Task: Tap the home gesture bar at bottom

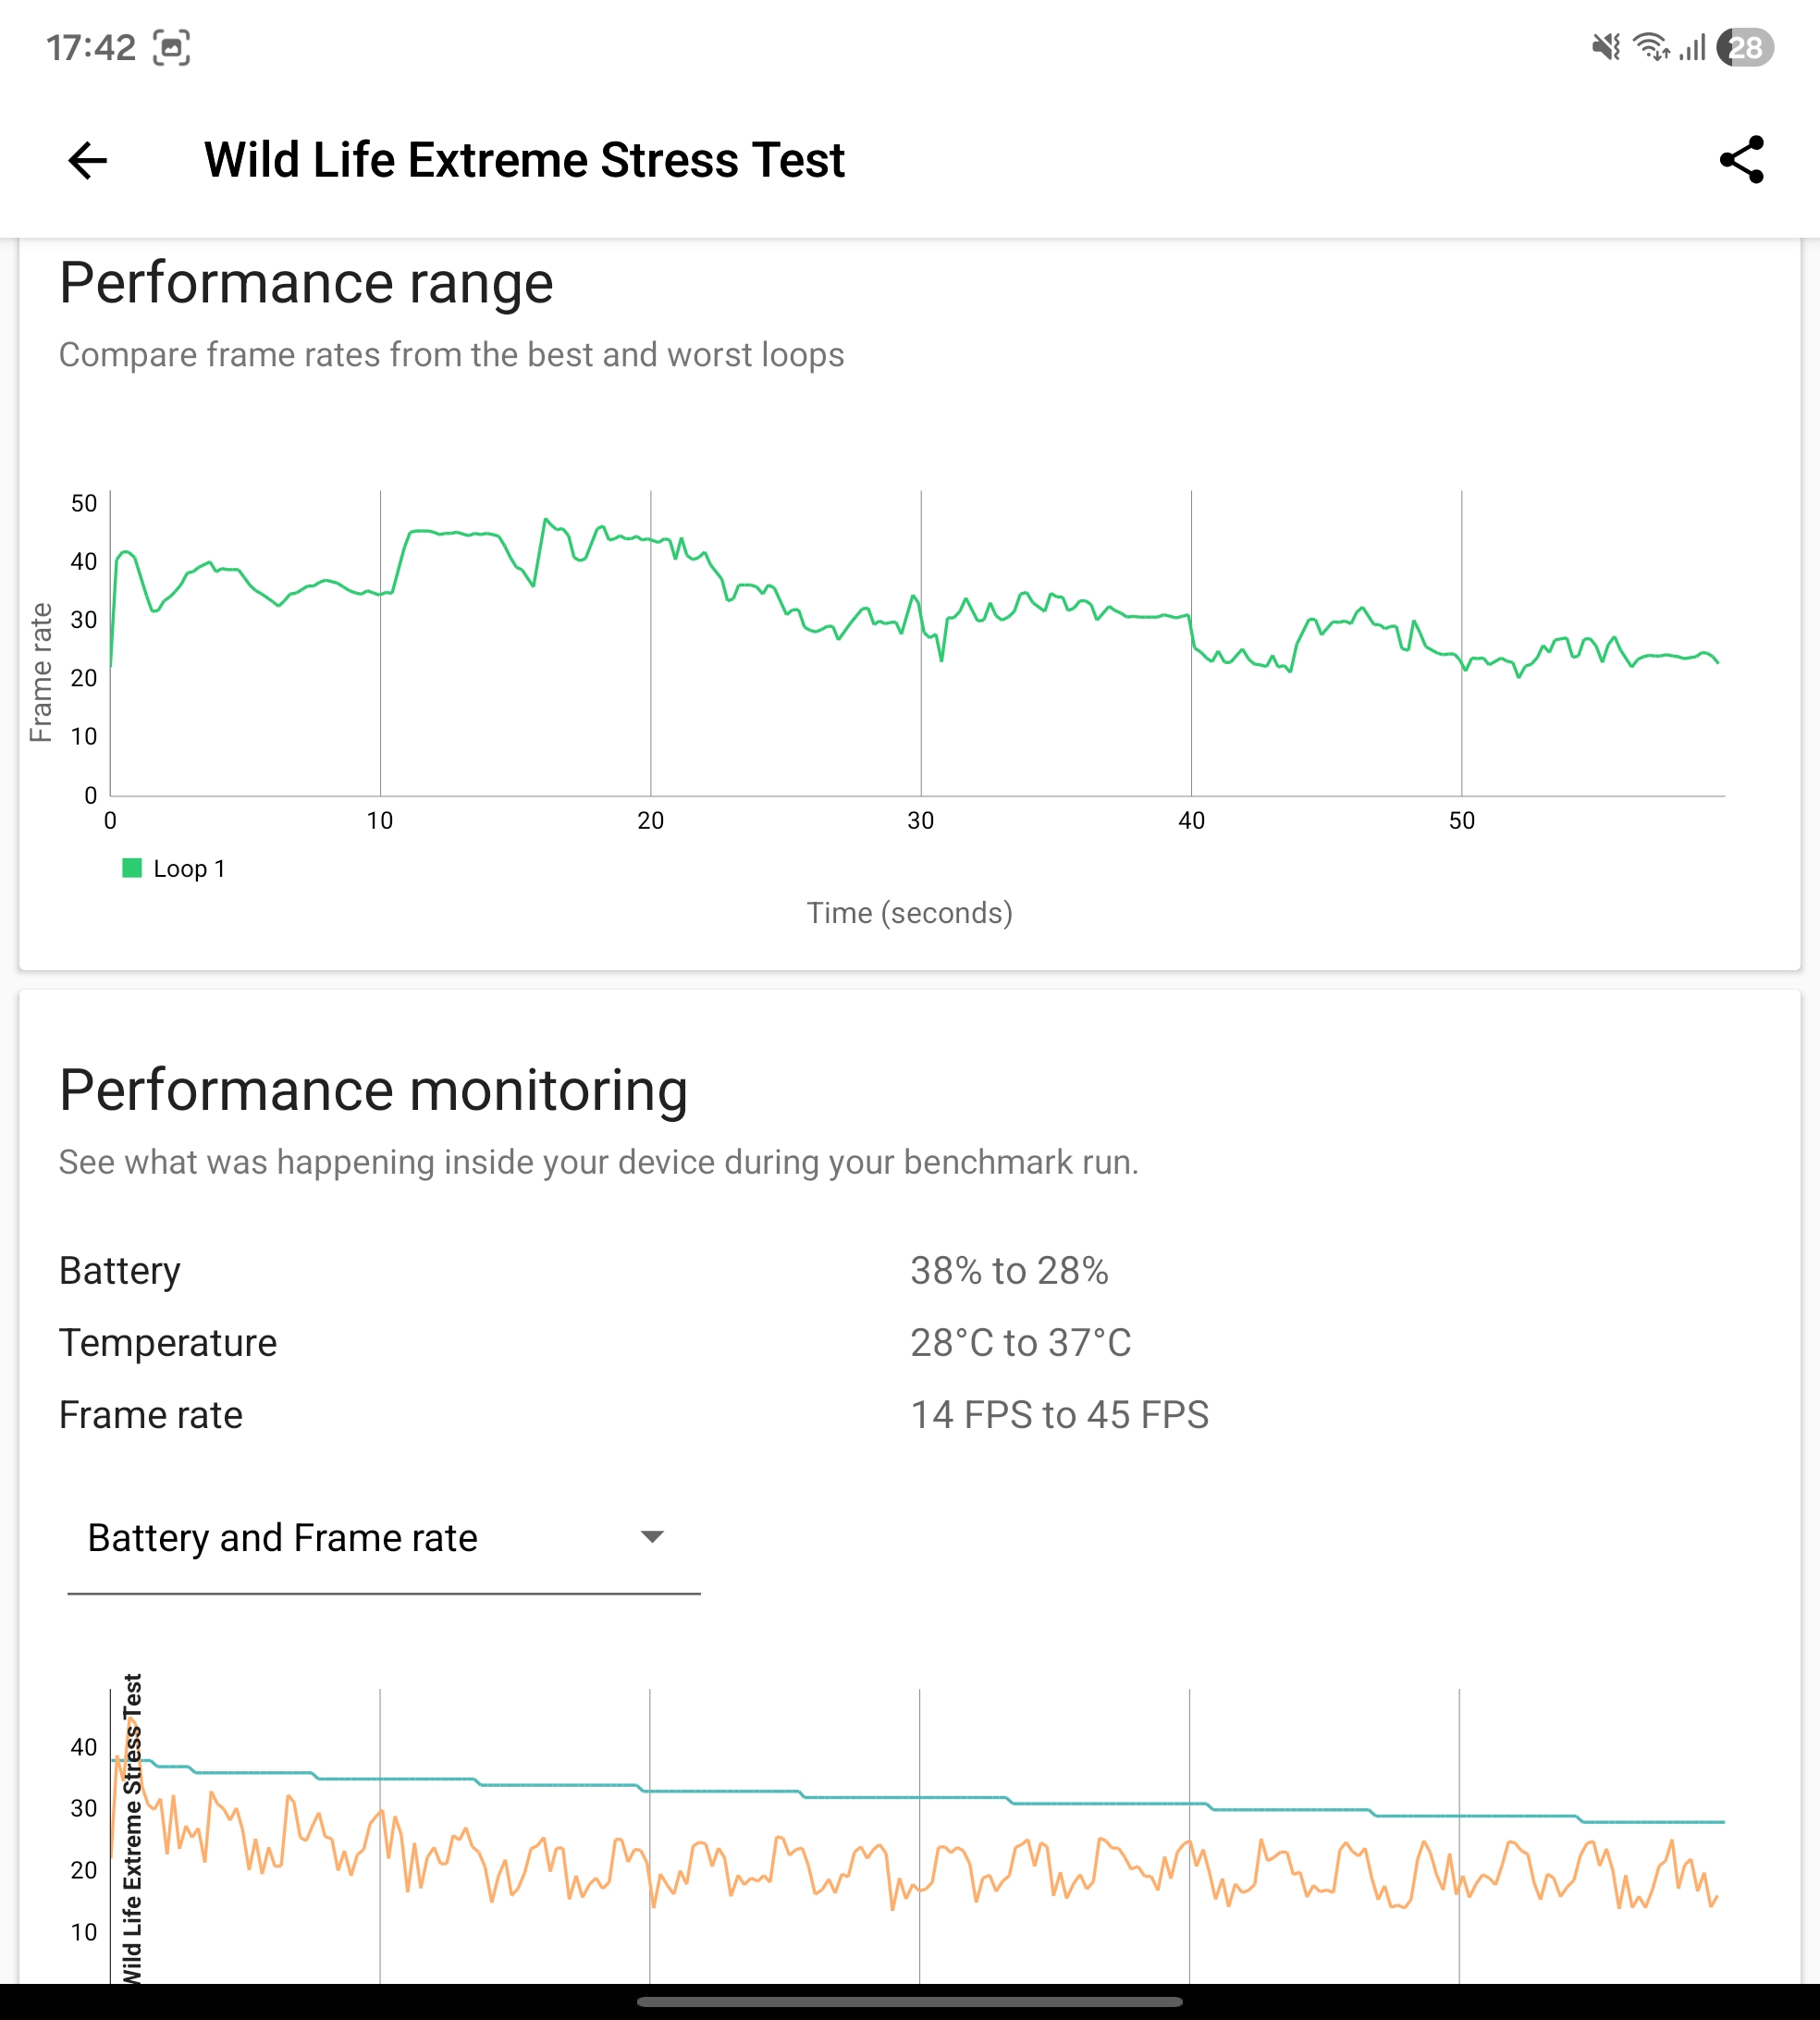Action: click(909, 2002)
